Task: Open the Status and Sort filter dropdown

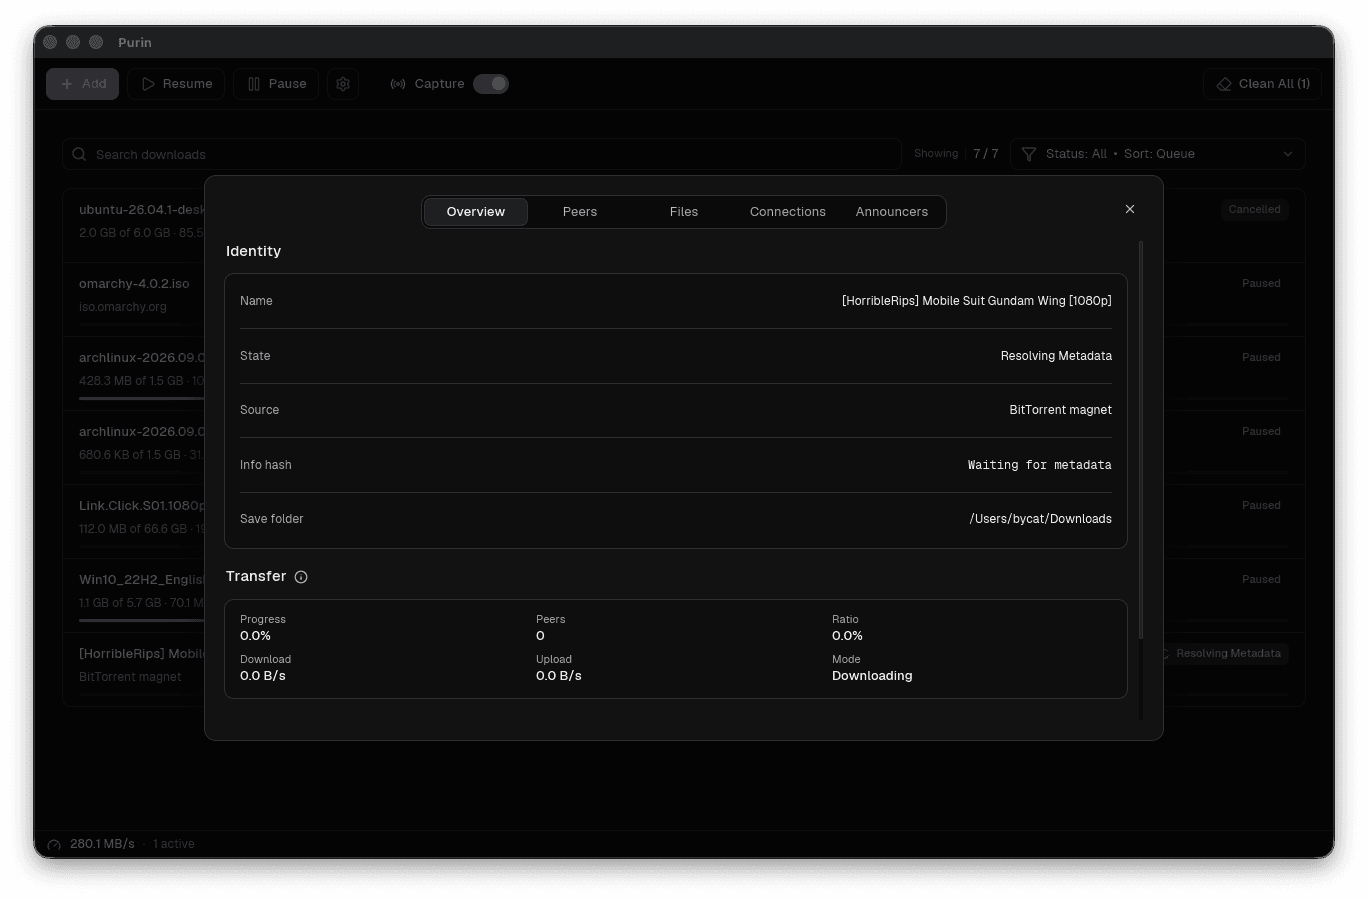Action: pos(1157,154)
